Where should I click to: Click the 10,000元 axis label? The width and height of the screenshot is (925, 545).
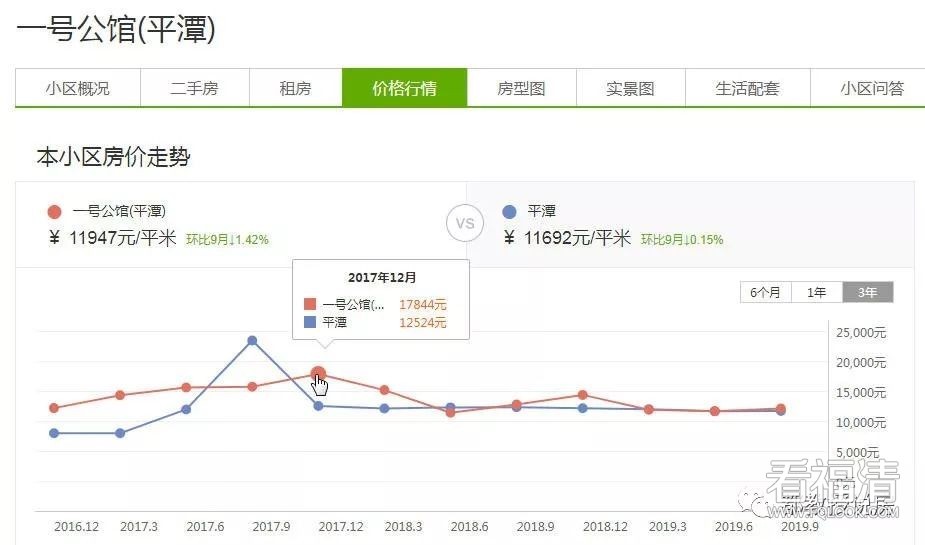(x=861, y=423)
